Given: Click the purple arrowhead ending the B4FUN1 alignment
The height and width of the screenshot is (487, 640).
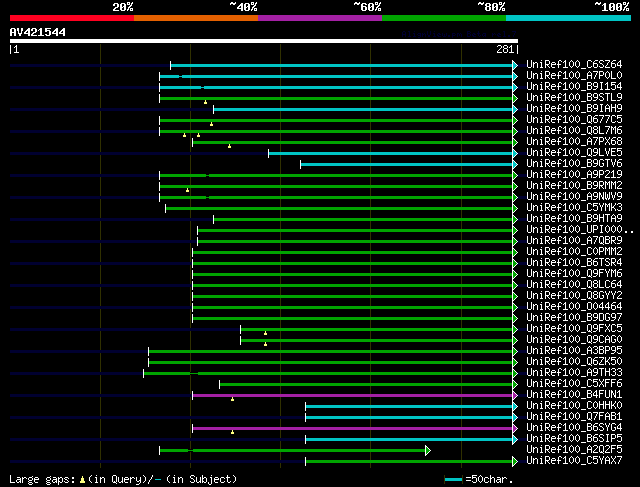Looking at the screenshot, I should click(515, 395).
